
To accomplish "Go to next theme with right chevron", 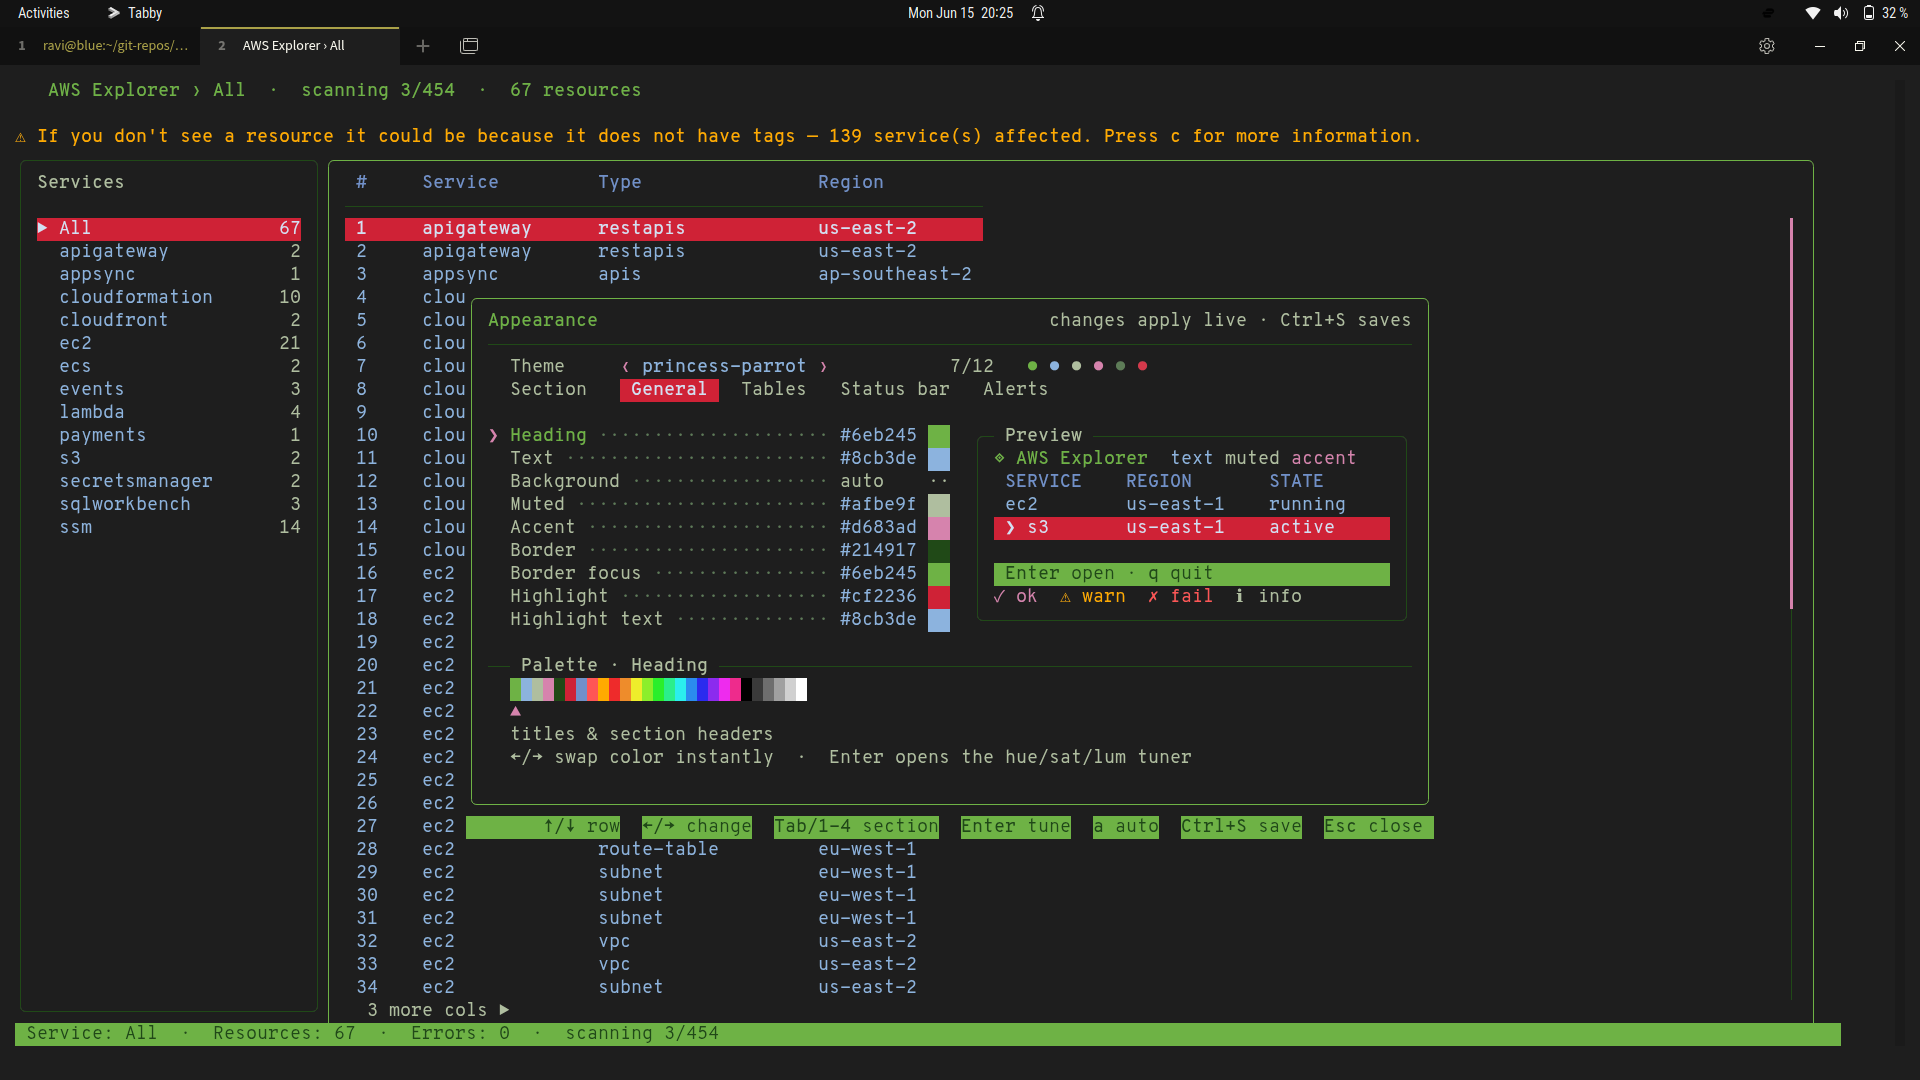I will [x=823, y=366].
